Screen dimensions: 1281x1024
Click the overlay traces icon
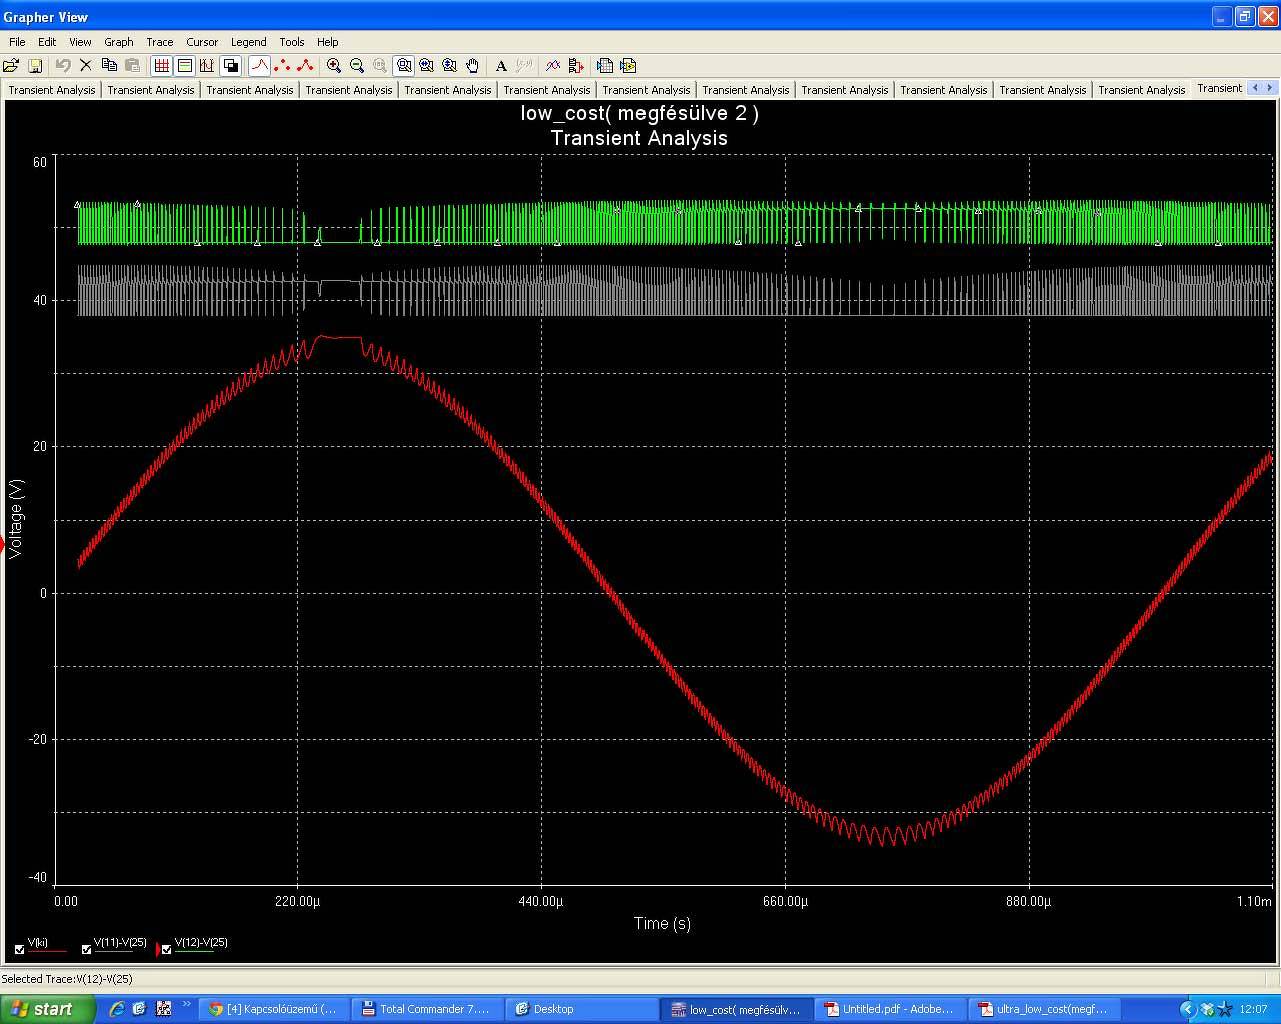coord(553,66)
